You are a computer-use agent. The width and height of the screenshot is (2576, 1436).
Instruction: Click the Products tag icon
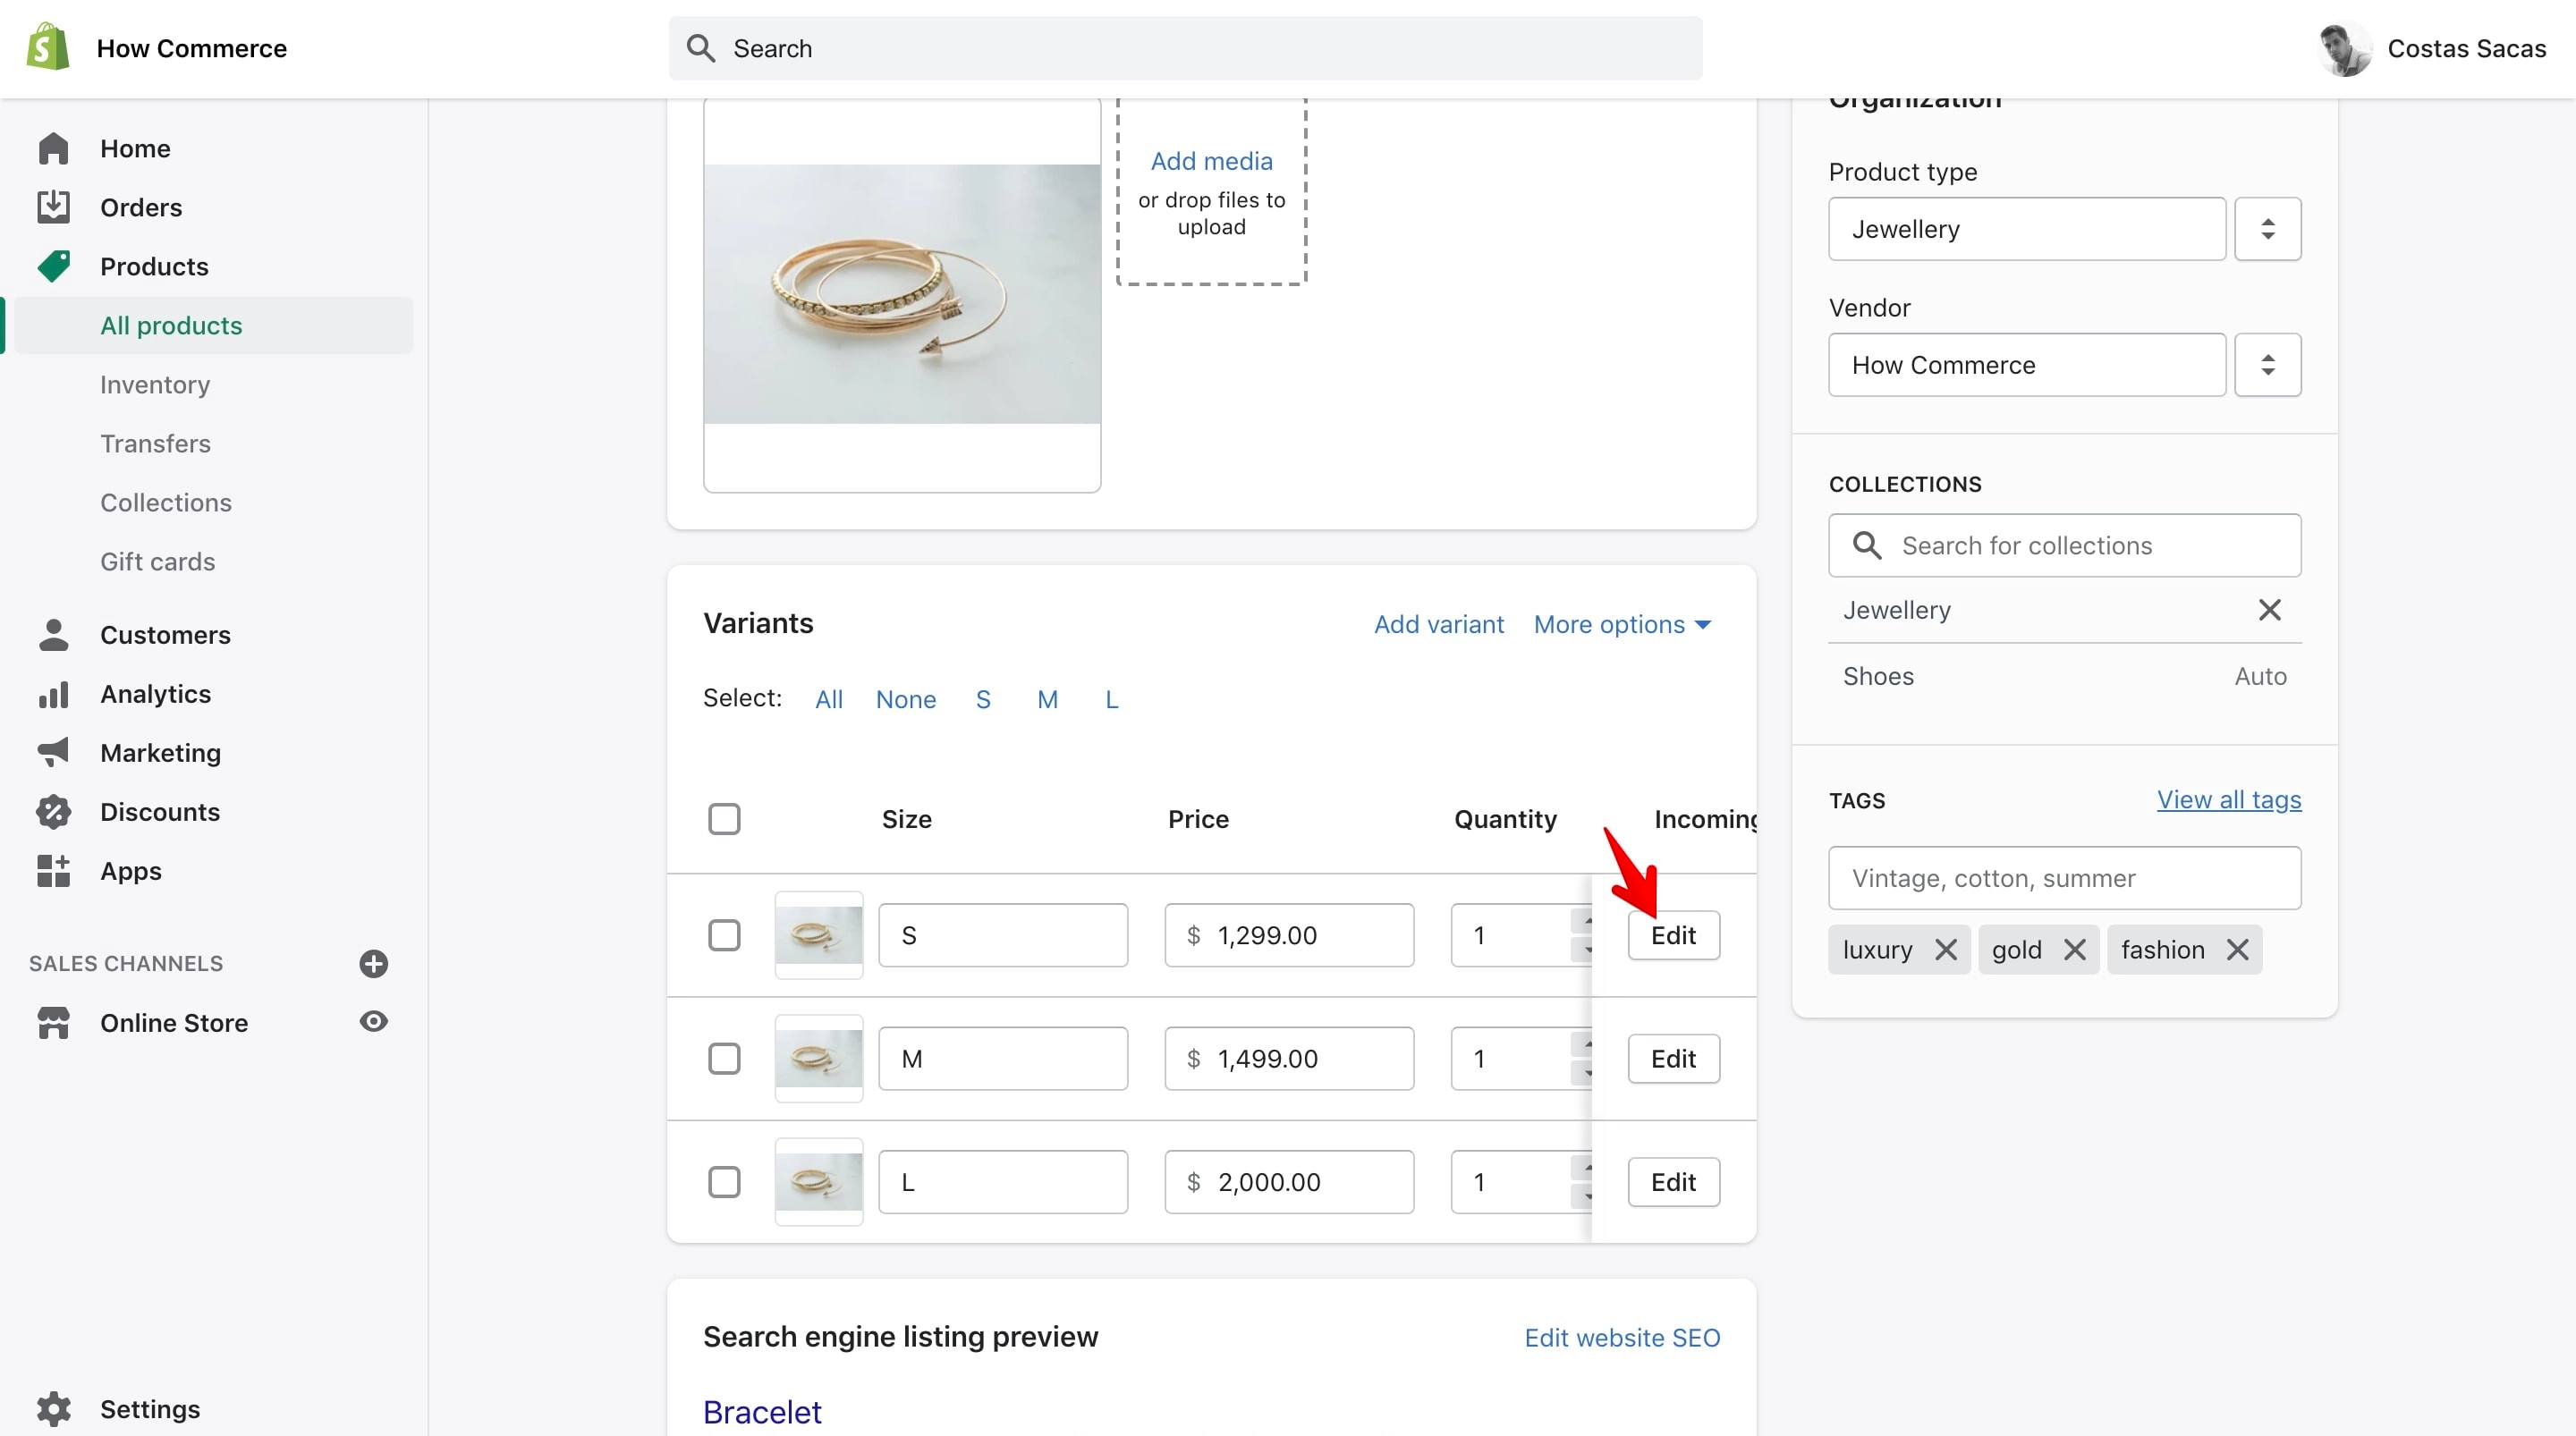pos(53,266)
